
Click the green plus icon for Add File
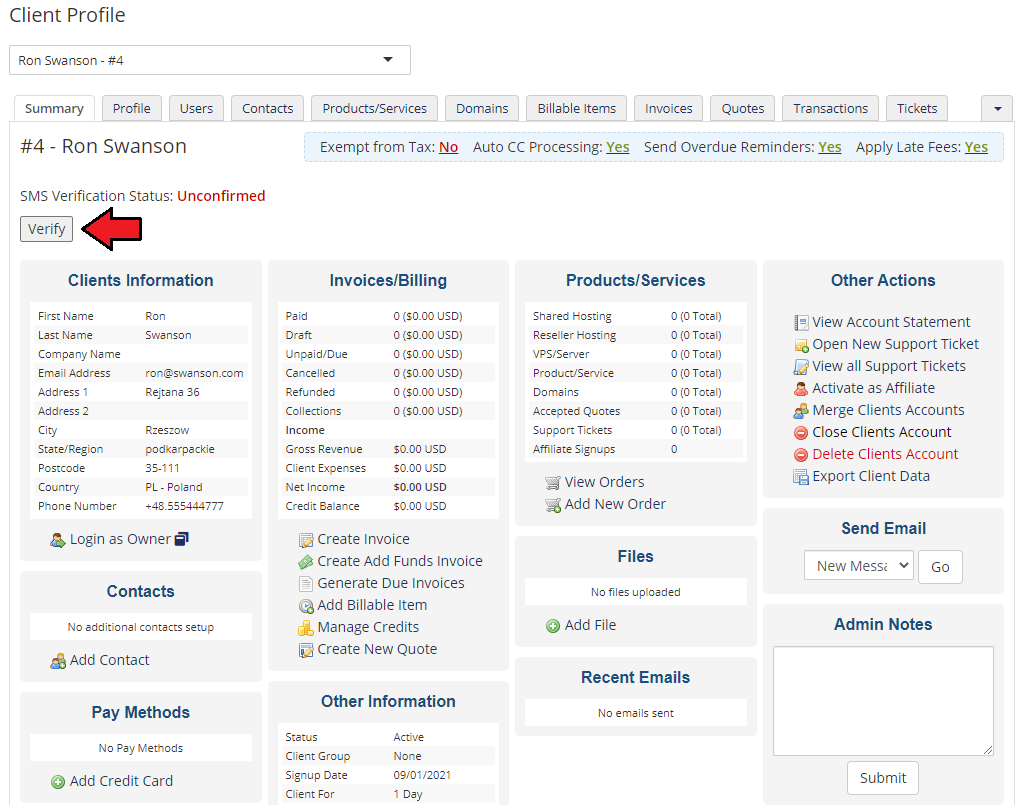pos(552,626)
